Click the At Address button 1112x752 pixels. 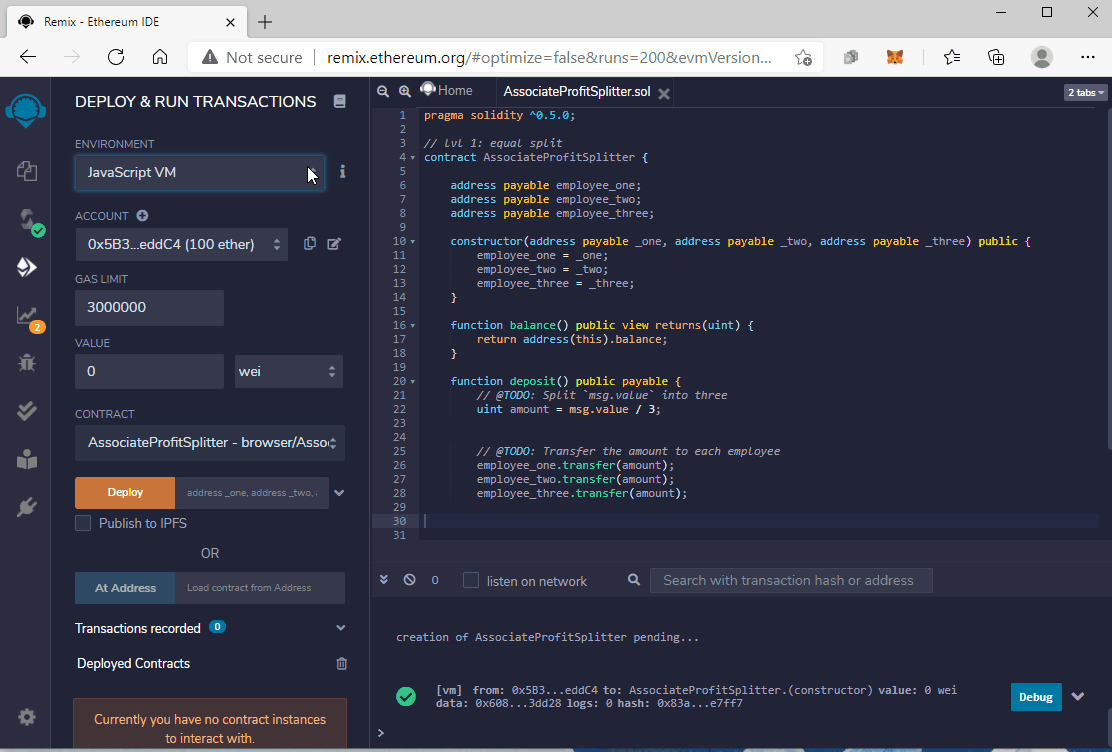tap(125, 588)
